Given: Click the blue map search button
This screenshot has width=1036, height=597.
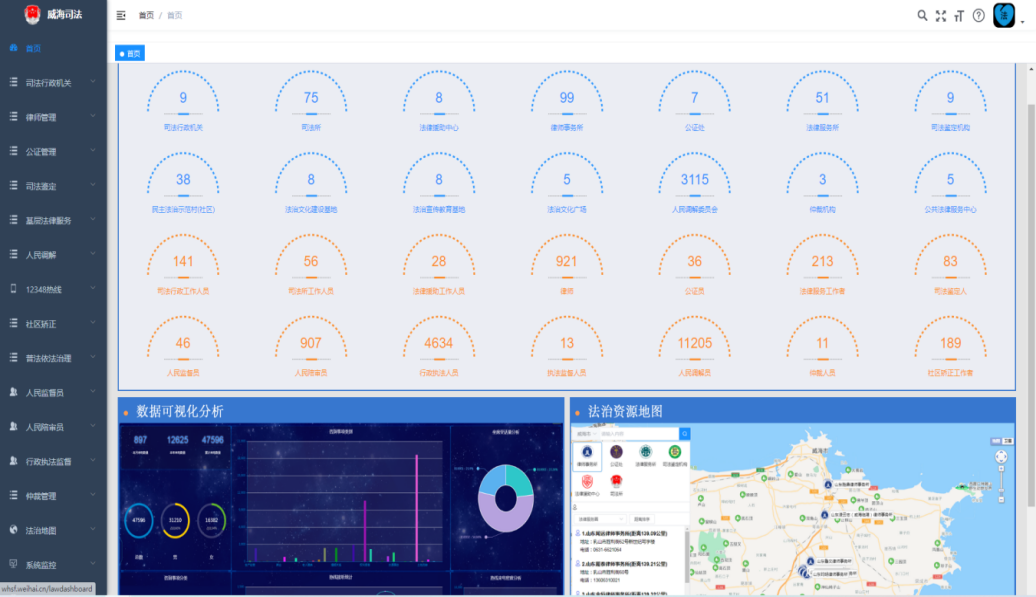Looking at the screenshot, I should pos(684,434).
